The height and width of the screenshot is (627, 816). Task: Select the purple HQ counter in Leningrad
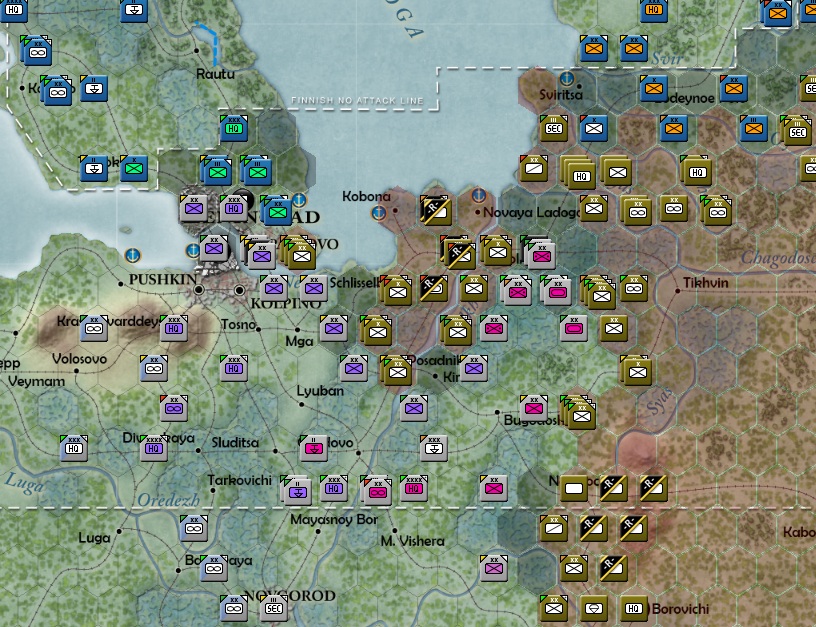point(234,208)
